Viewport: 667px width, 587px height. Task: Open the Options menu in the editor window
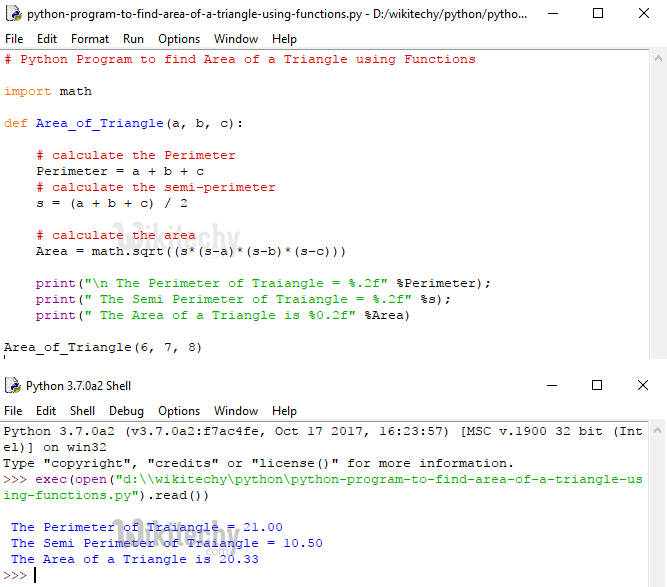[179, 39]
